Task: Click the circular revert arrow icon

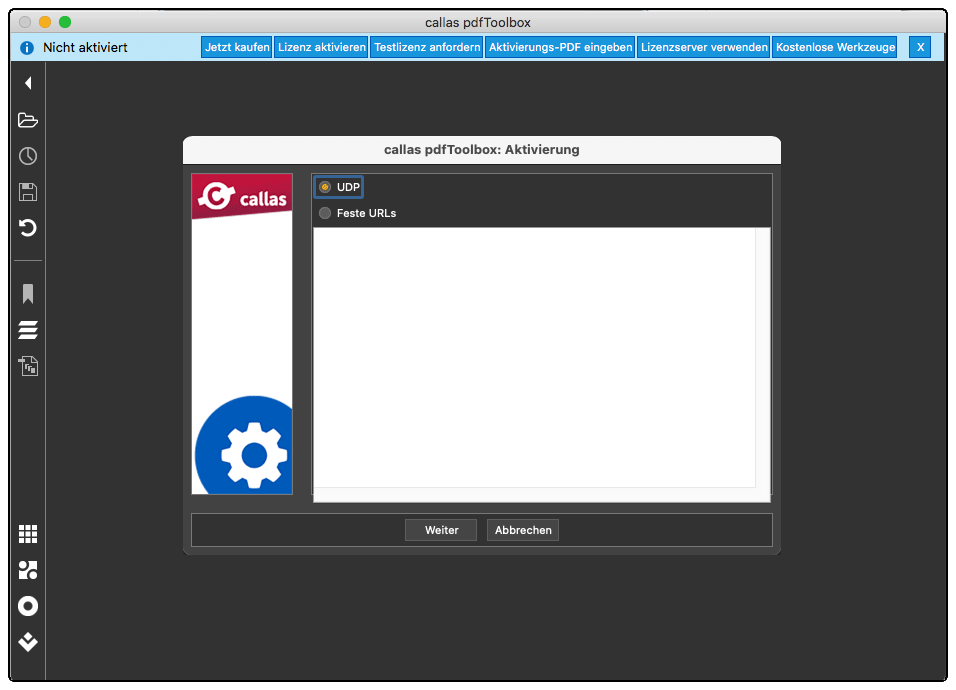Action: point(28,228)
